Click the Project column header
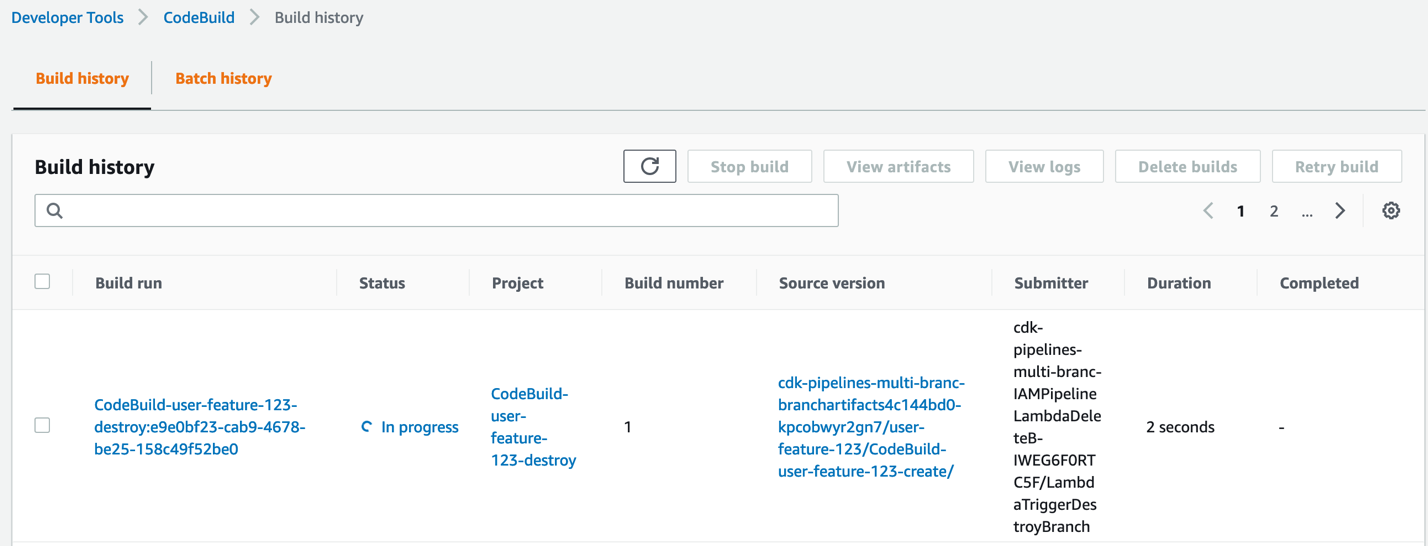This screenshot has height=546, width=1428. pyautogui.click(x=518, y=283)
